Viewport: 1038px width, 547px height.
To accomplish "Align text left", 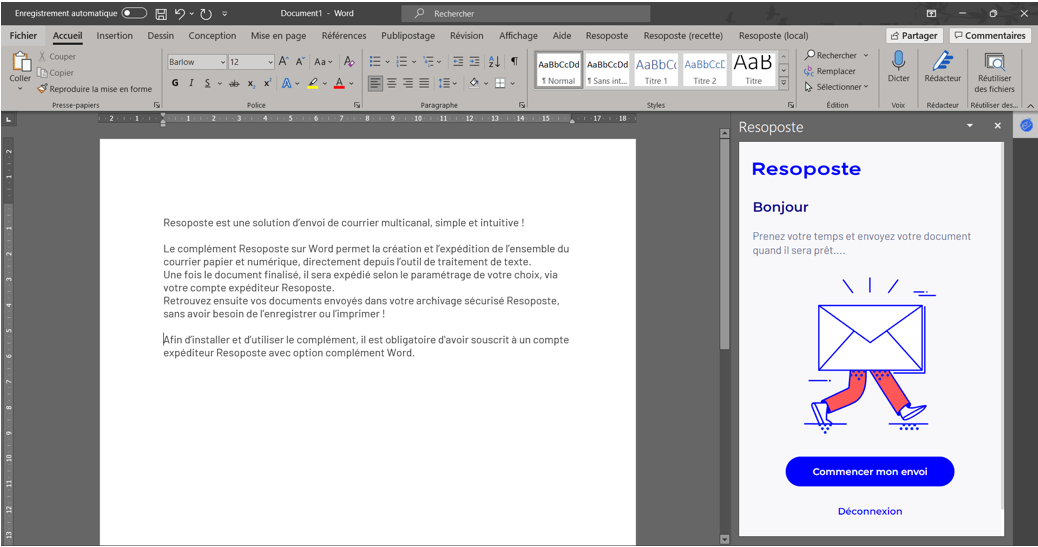I will coord(375,83).
